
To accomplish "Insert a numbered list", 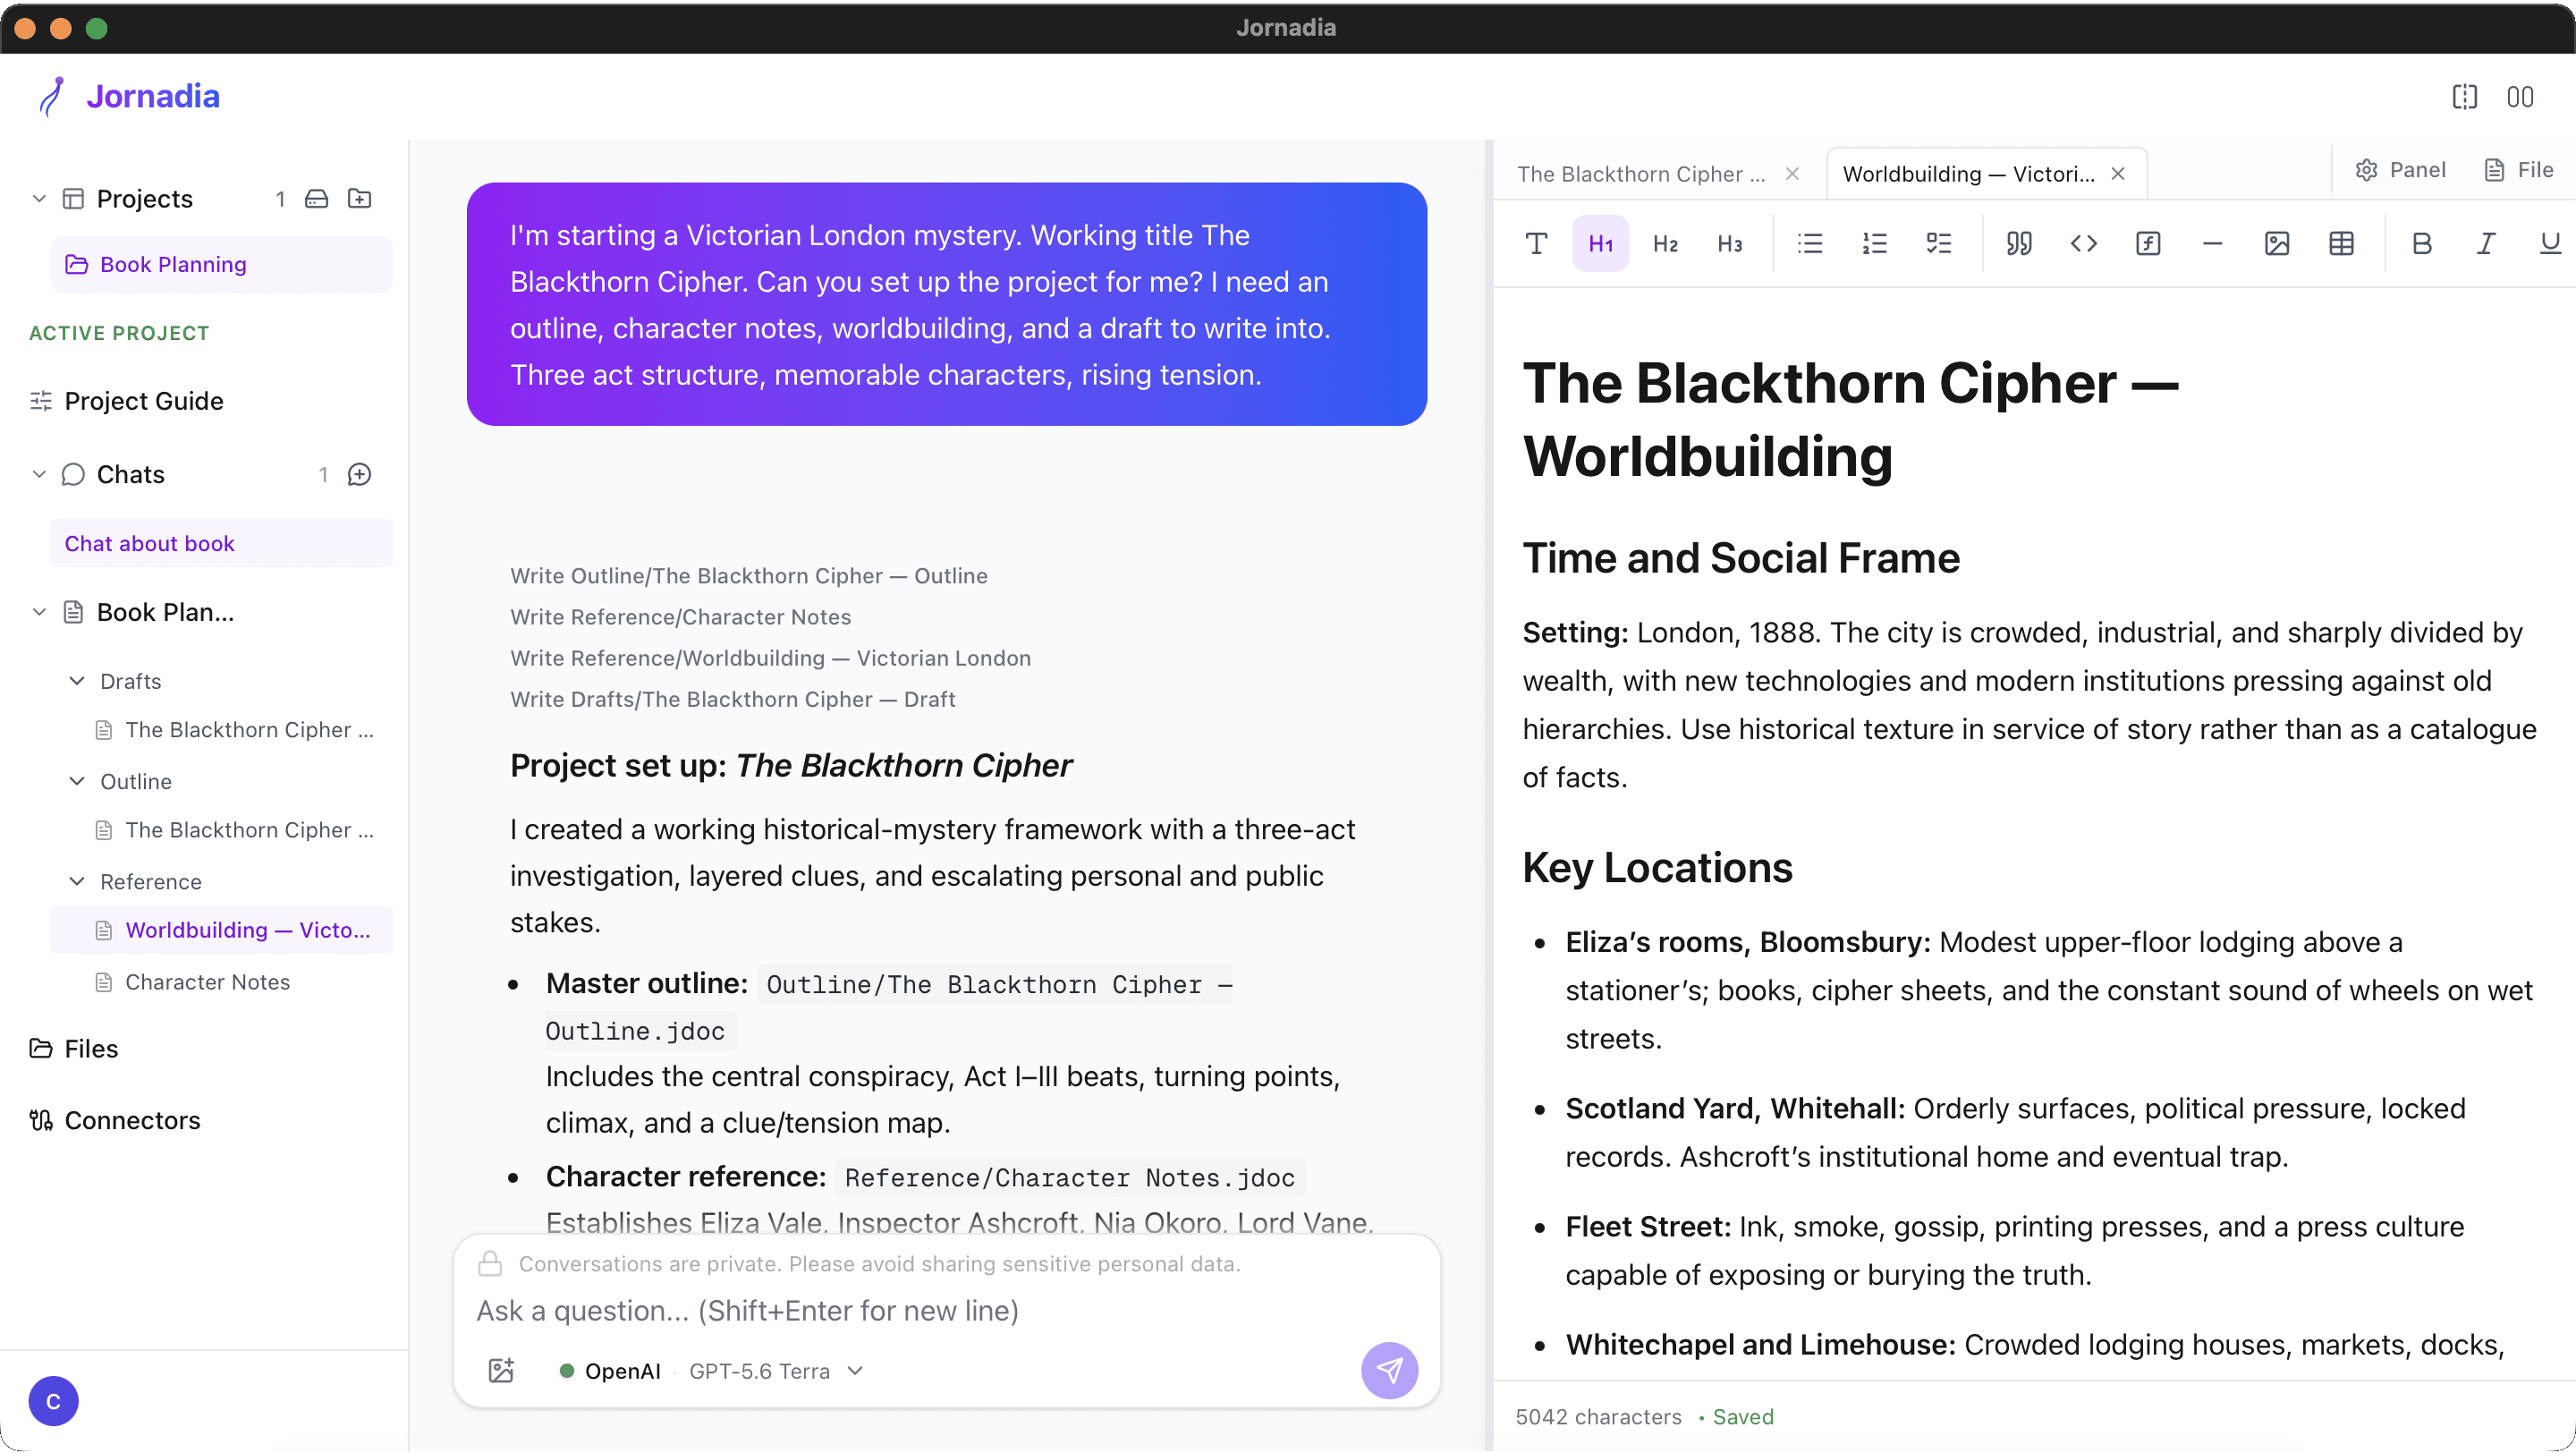I will tap(1874, 243).
